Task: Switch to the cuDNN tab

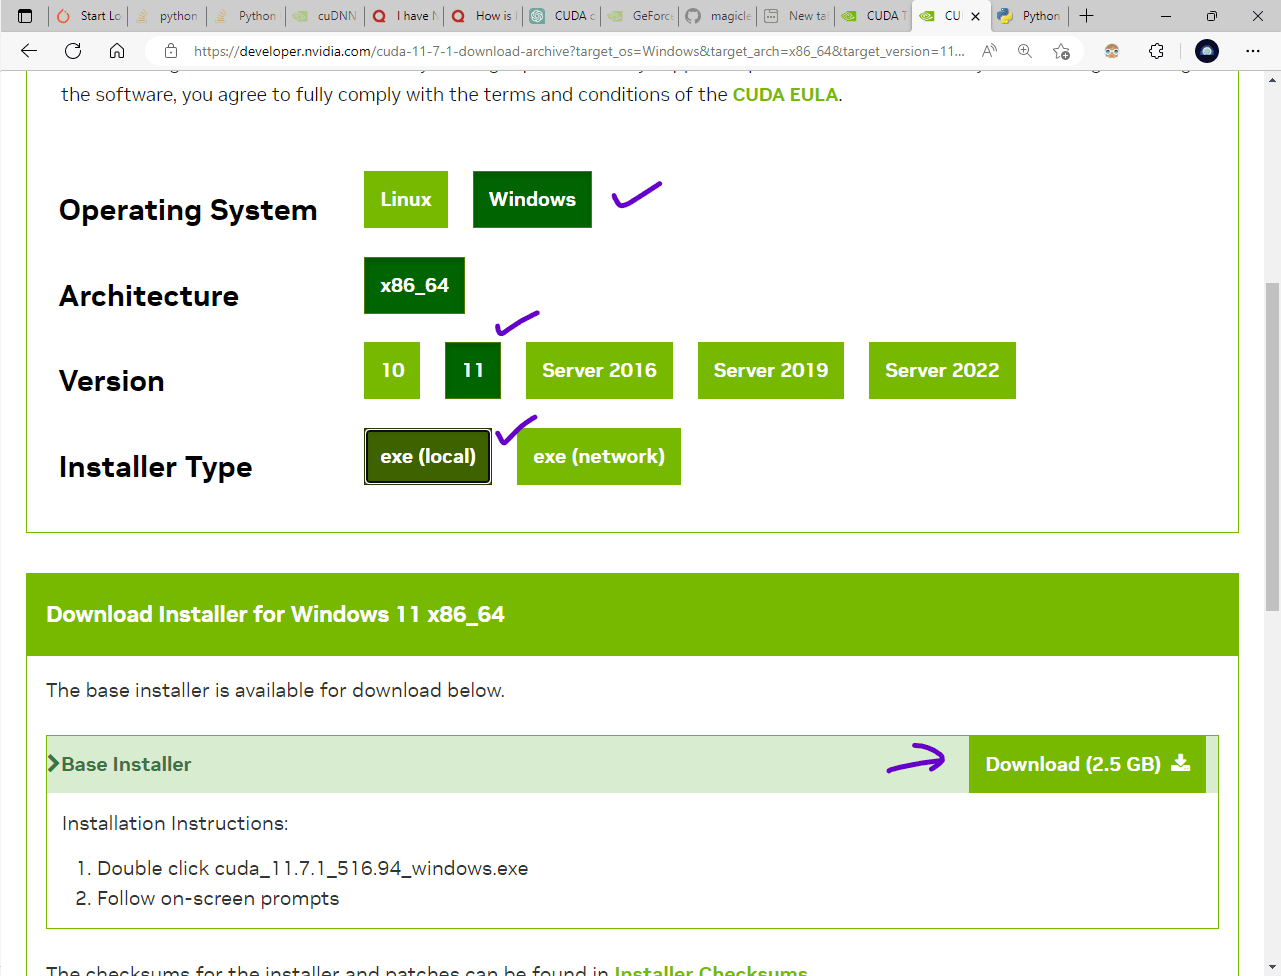Action: (x=324, y=16)
